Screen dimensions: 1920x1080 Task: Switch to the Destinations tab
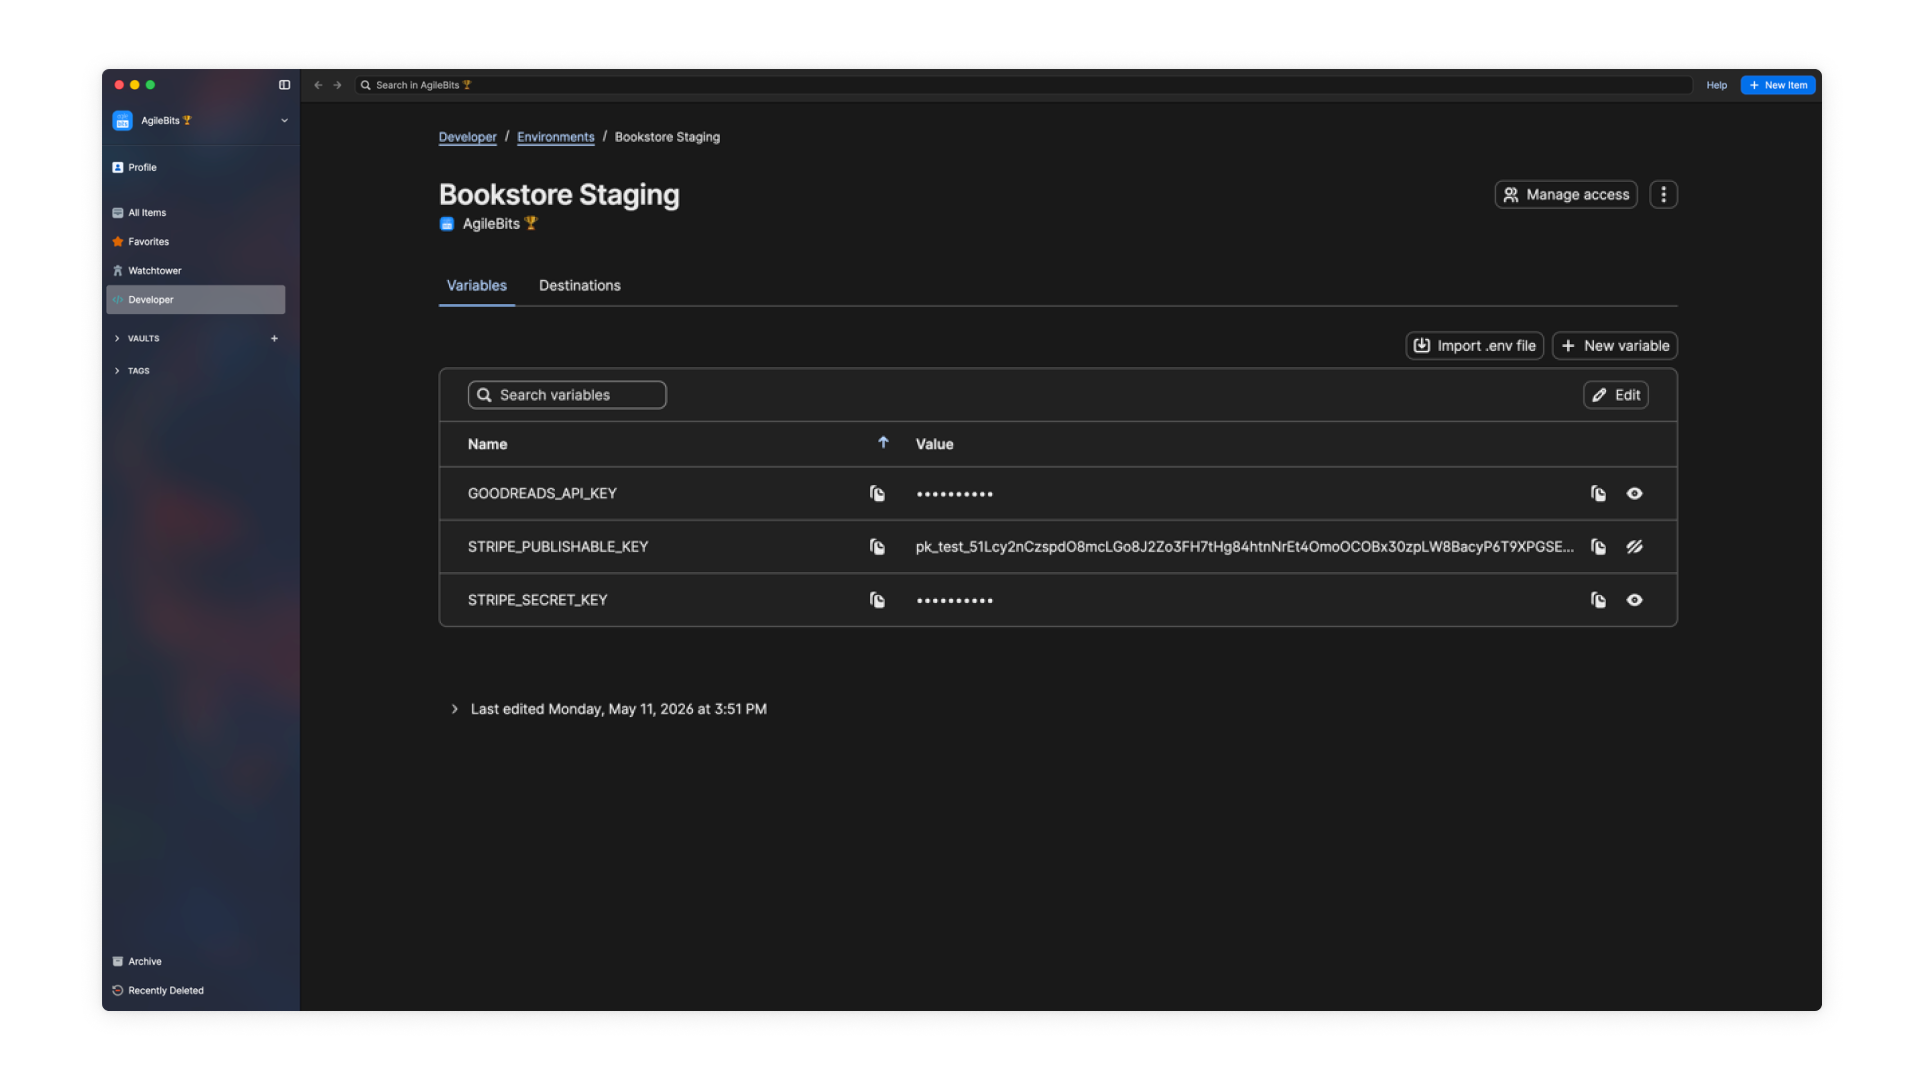[x=579, y=286]
